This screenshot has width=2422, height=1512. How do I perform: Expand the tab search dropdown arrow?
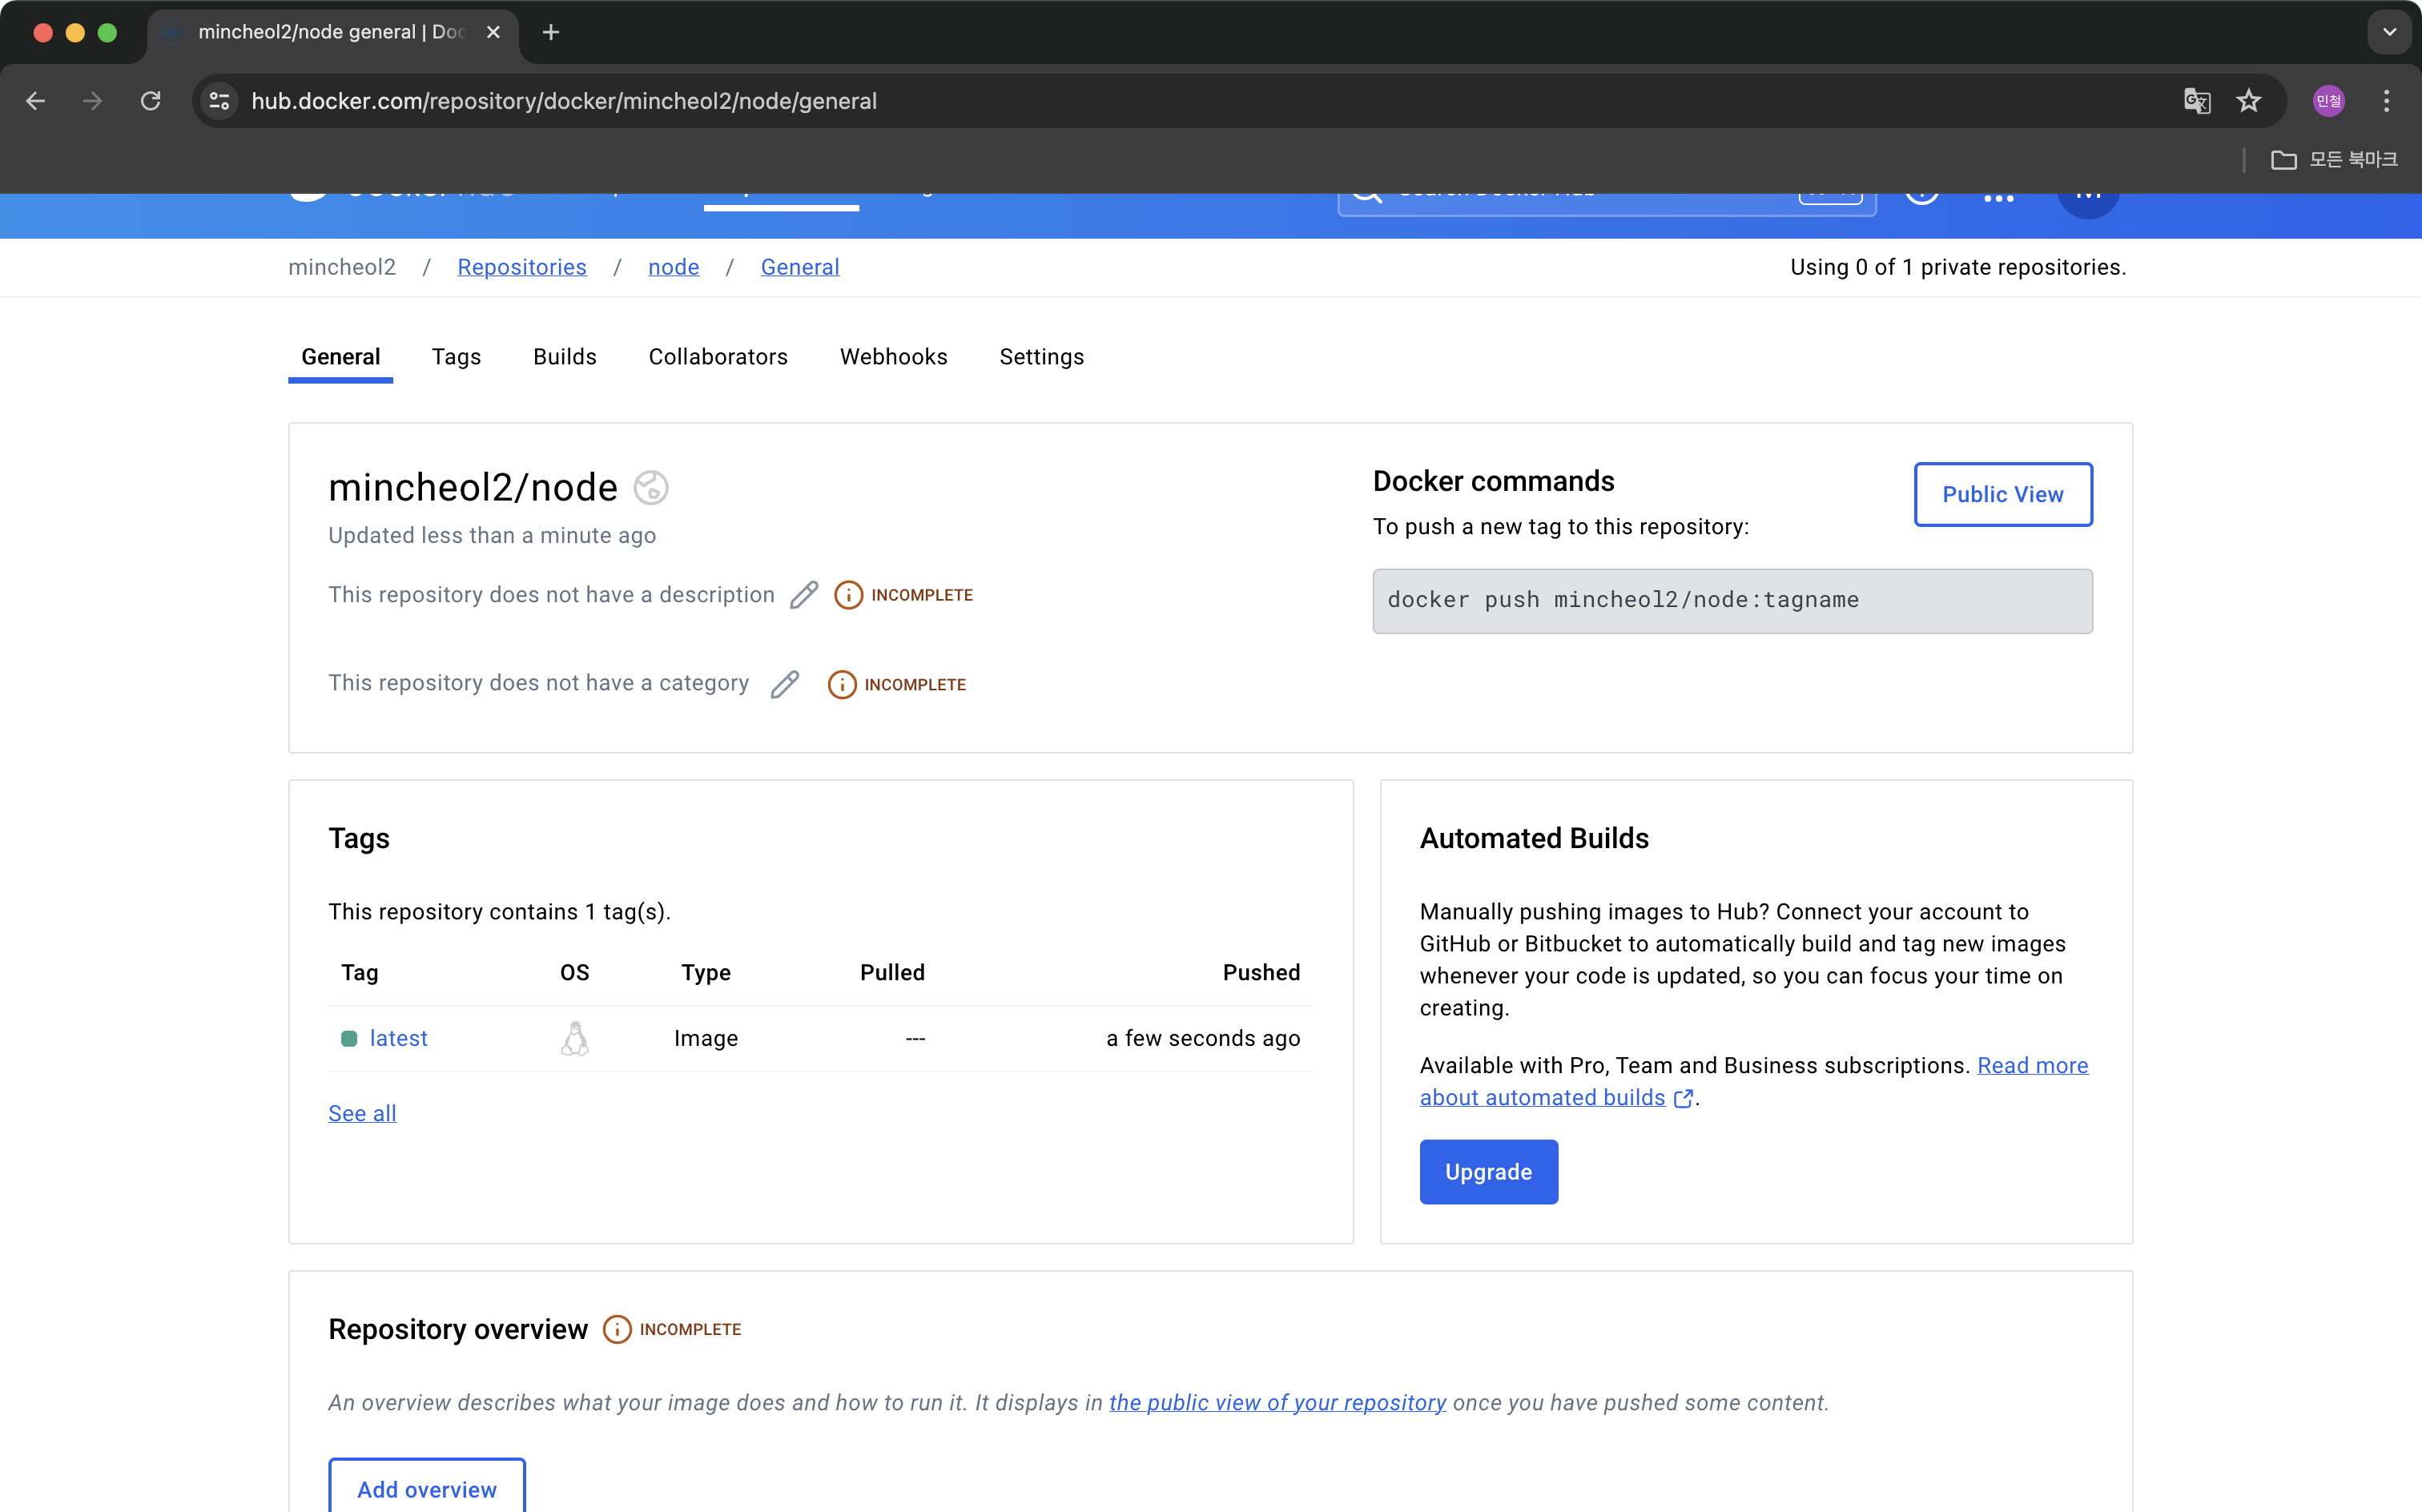(x=2389, y=32)
